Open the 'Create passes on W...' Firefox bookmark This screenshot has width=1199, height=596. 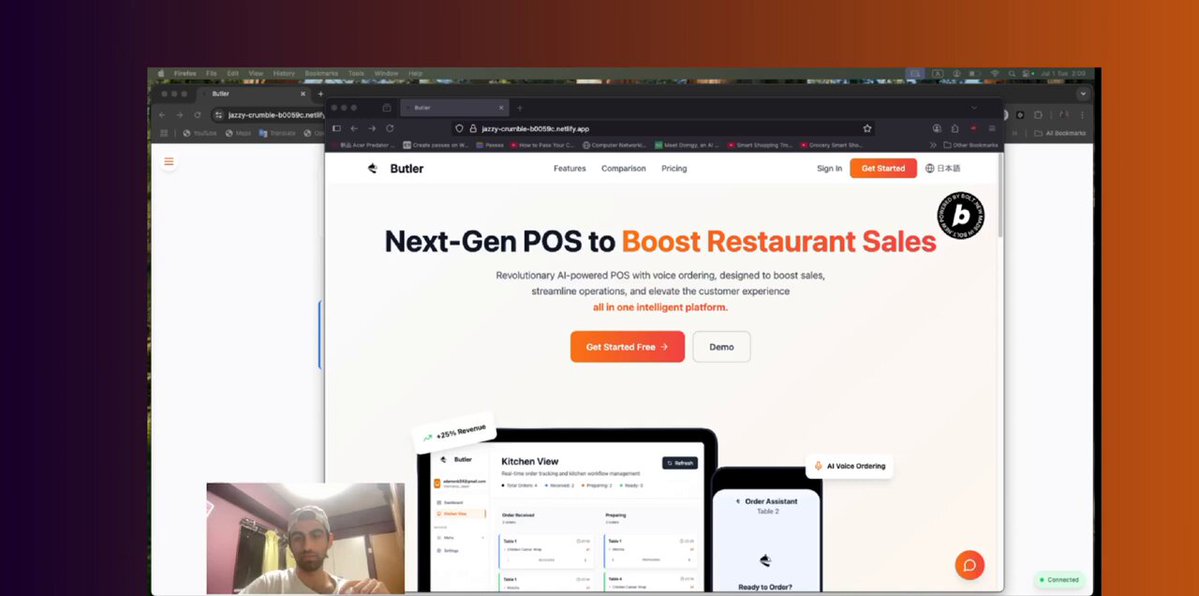436,145
